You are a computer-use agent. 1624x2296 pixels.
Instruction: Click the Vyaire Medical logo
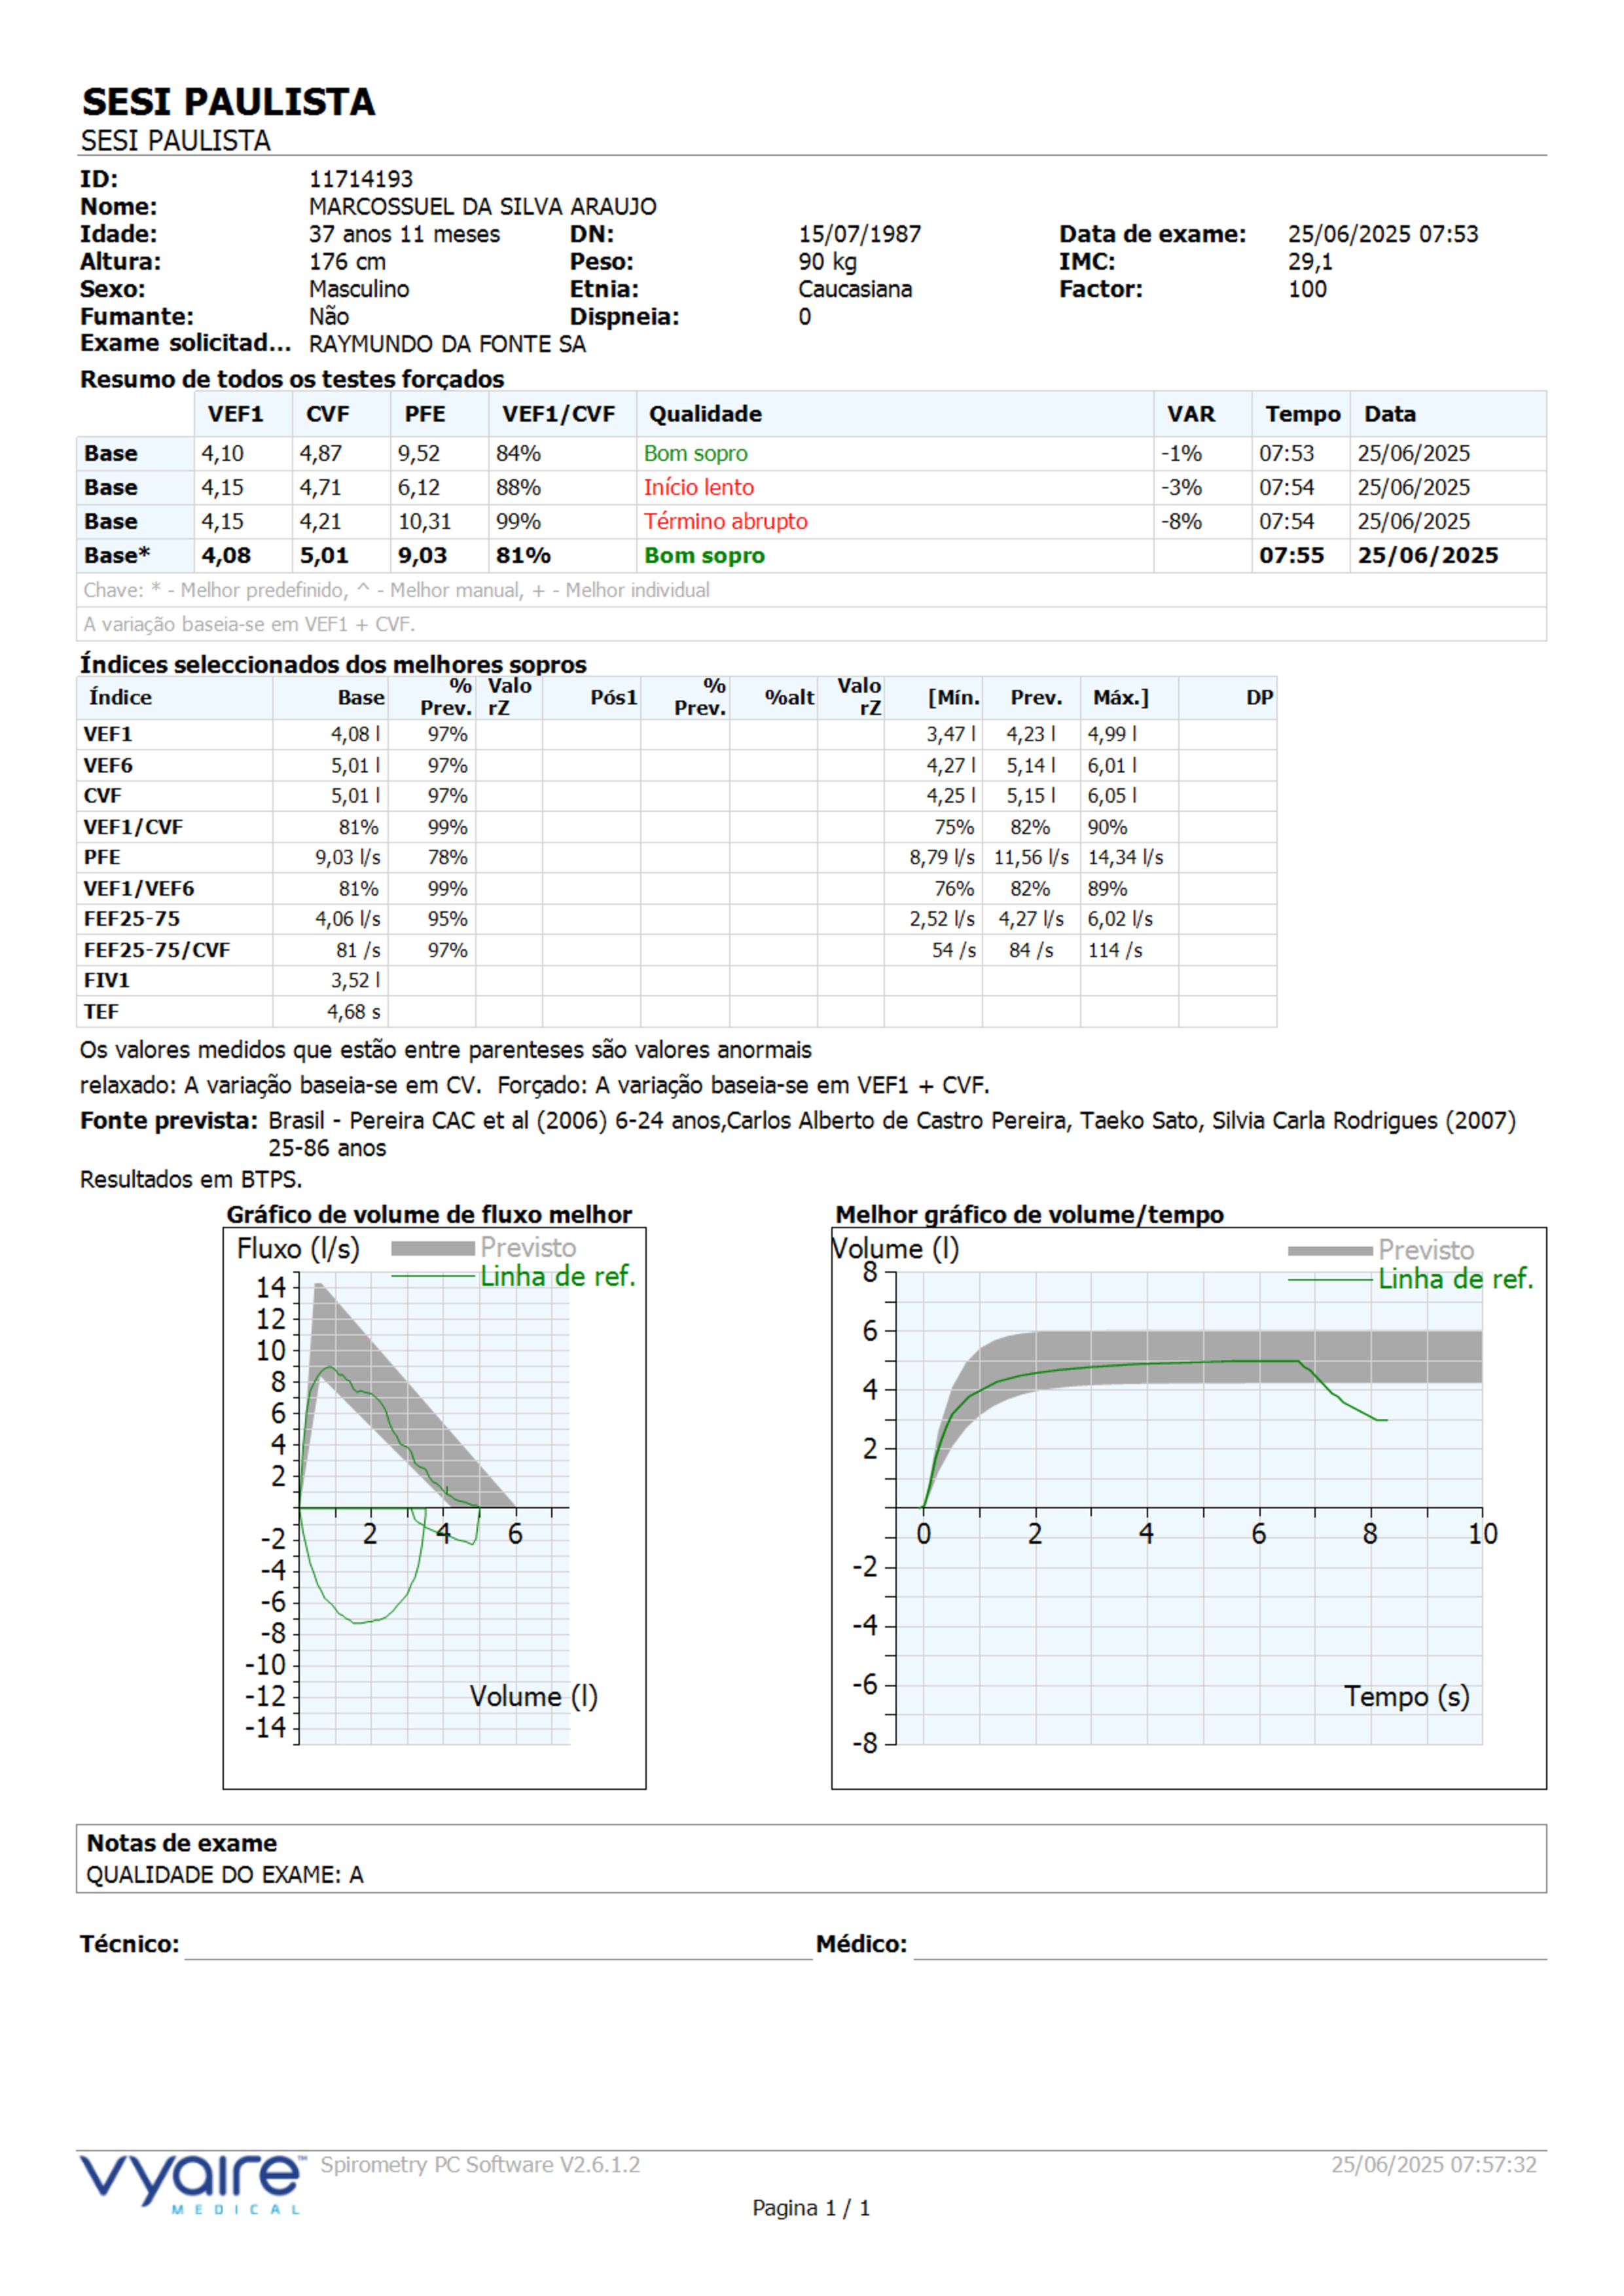pyautogui.click(x=191, y=2184)
